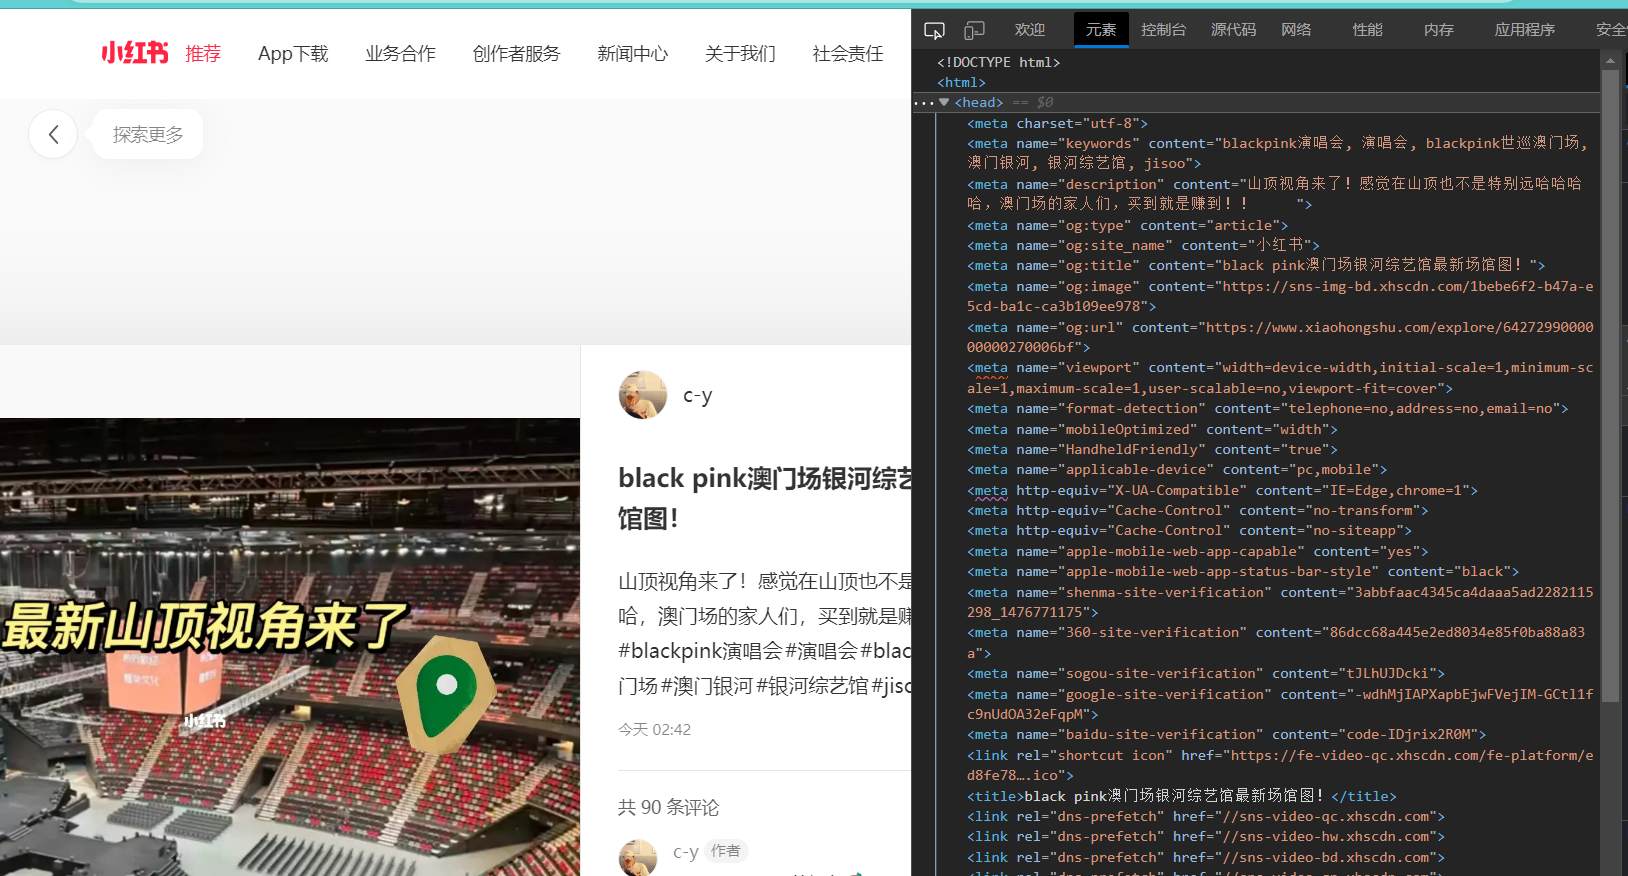Image resolution: width=1628 pixels, height=876 pixels.
Task: Select the meta format-detection node
Action: pyautogui.click(x=1267, y=408)
